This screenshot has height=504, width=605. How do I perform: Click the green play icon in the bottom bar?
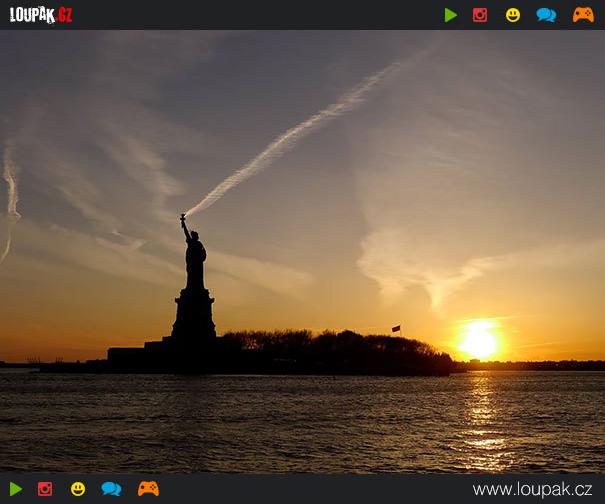click(16, 489)
